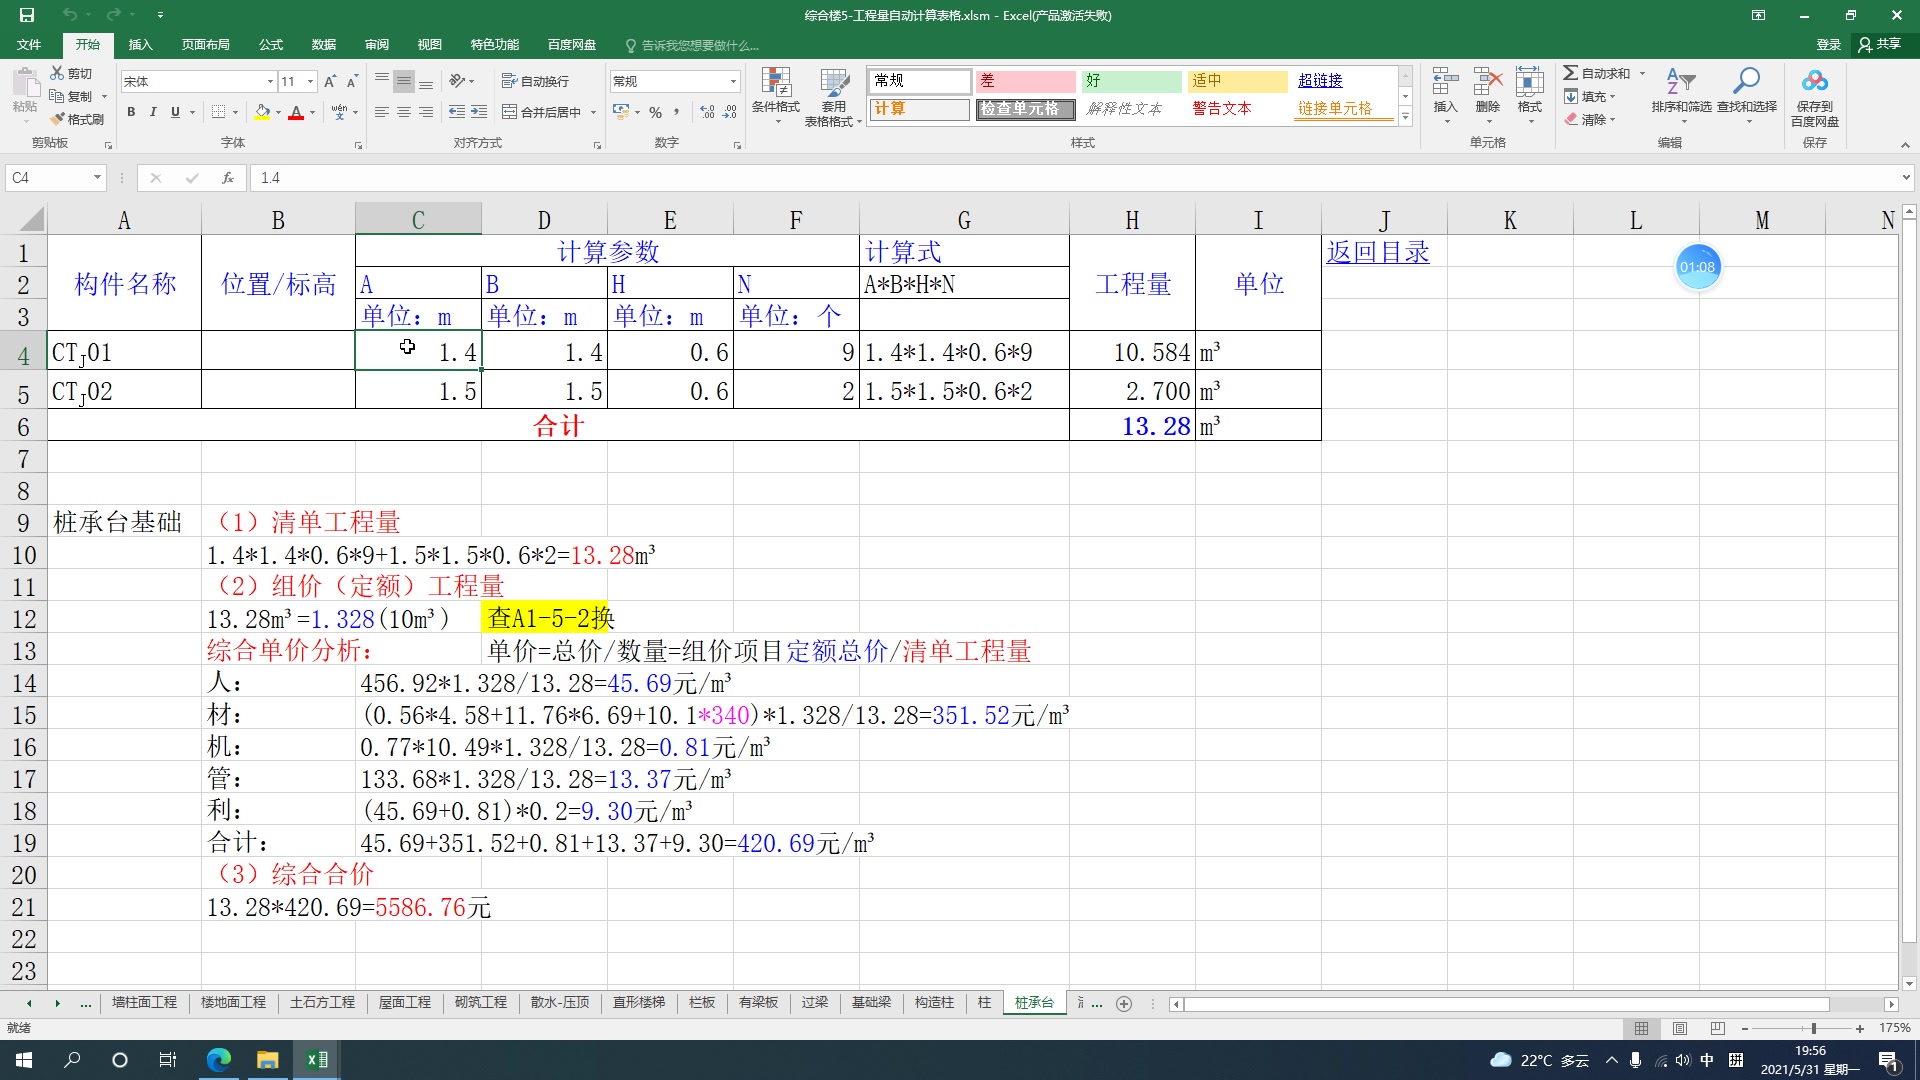Screen dimensions: 1920x1080
Task: Decrease decimal places
Action: point(730,112)
